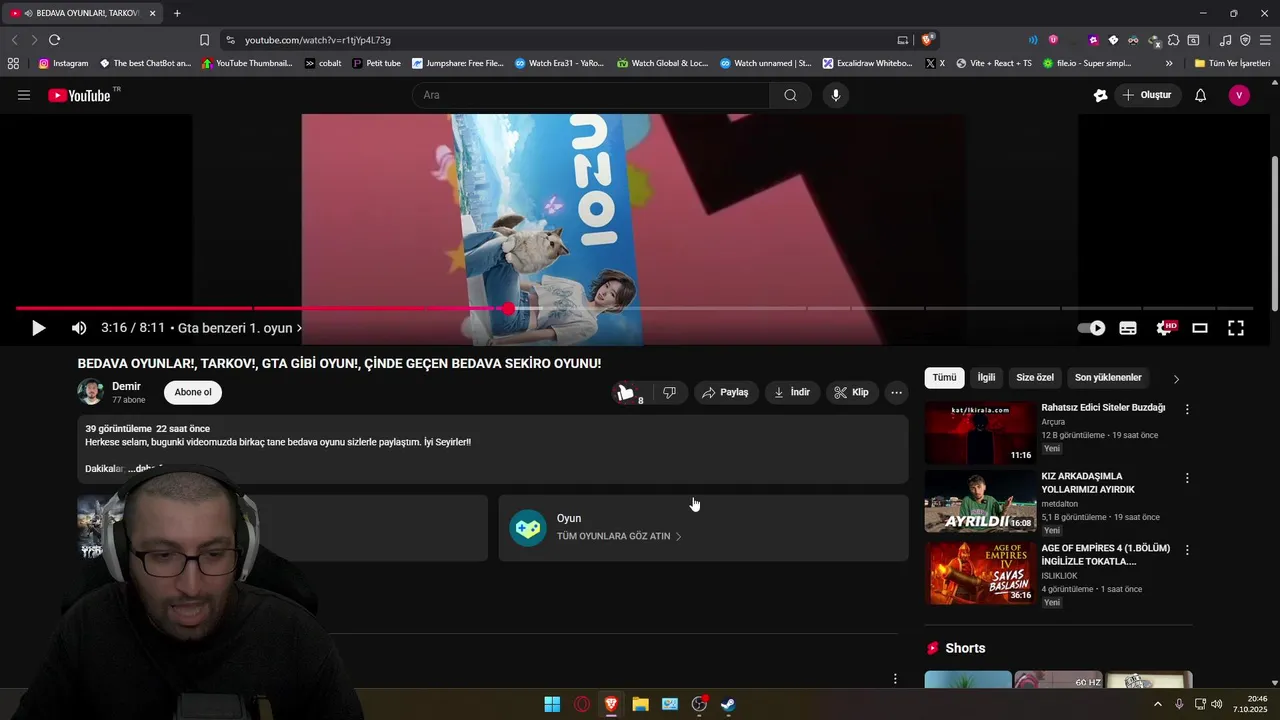Screen dimensions: 1280x720
Task: Bookmark this page with bookmark icon
Action: click(x=204, y=40)
